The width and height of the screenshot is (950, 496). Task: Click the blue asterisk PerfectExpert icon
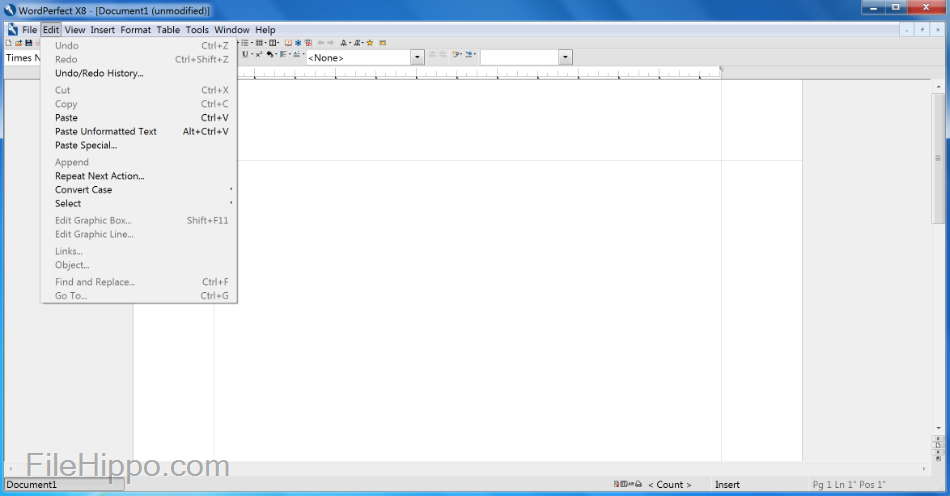tap(297, 43)
